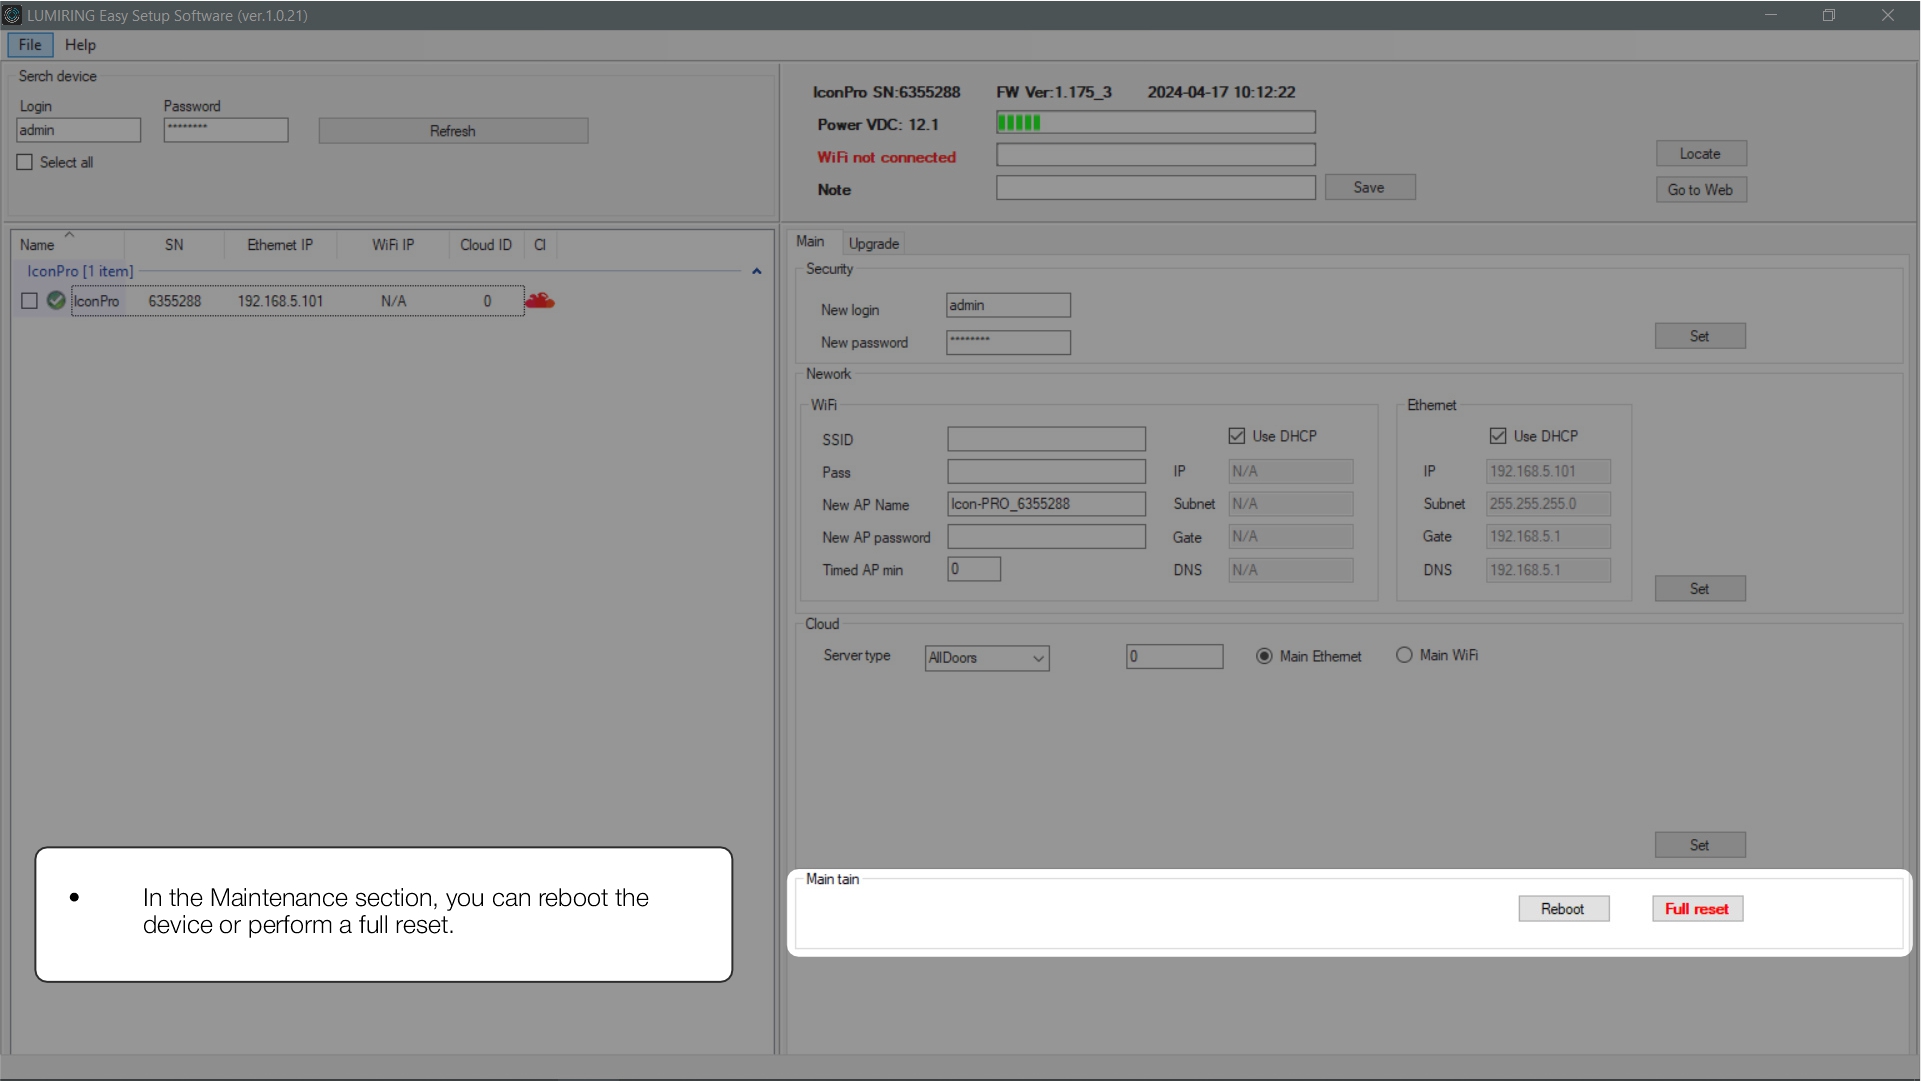Click the Timed AP min field
This screenshot has height=1081, width=1921.
(x=974, y=569)
